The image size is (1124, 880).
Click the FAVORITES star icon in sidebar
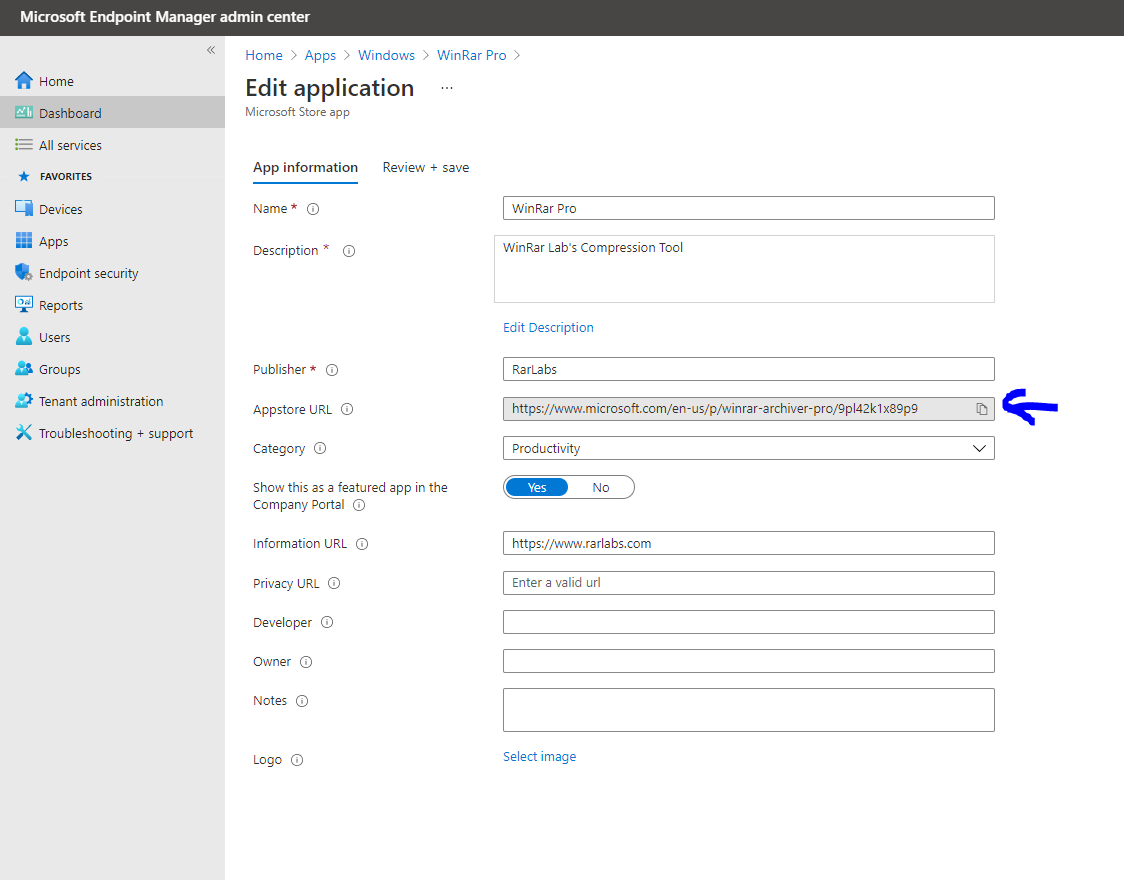click(x=24, y=176)
